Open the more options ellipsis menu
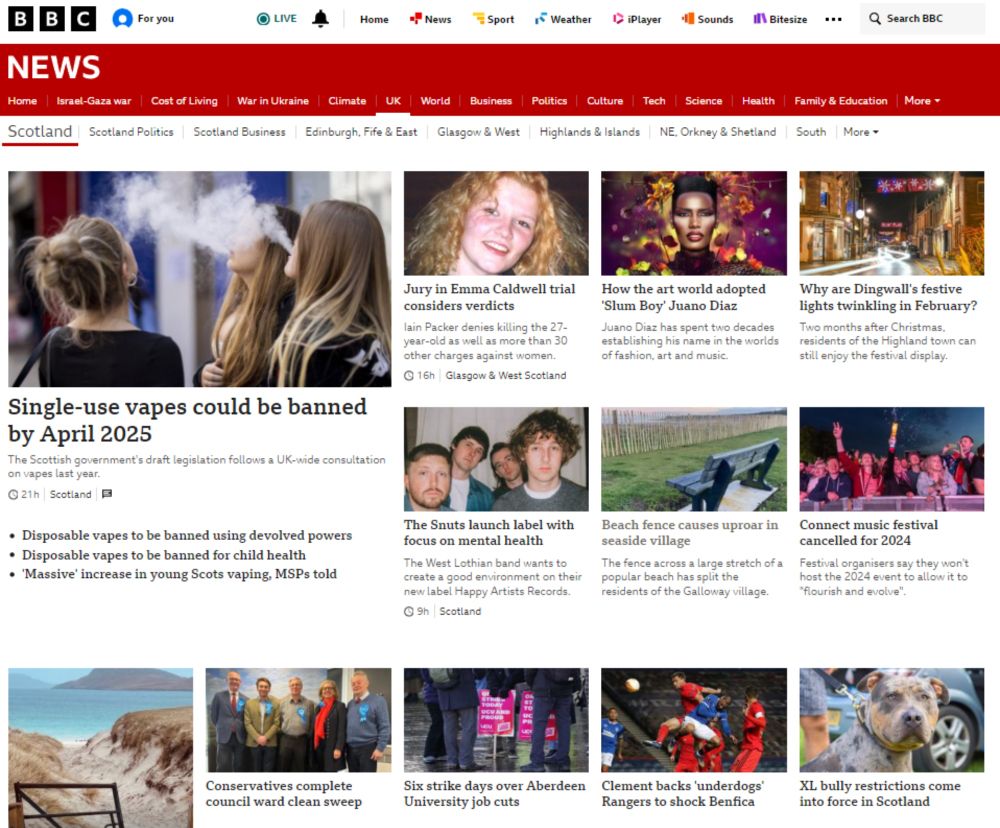The height and width of the screenshot is (828, 1000). tap(833, 19)
